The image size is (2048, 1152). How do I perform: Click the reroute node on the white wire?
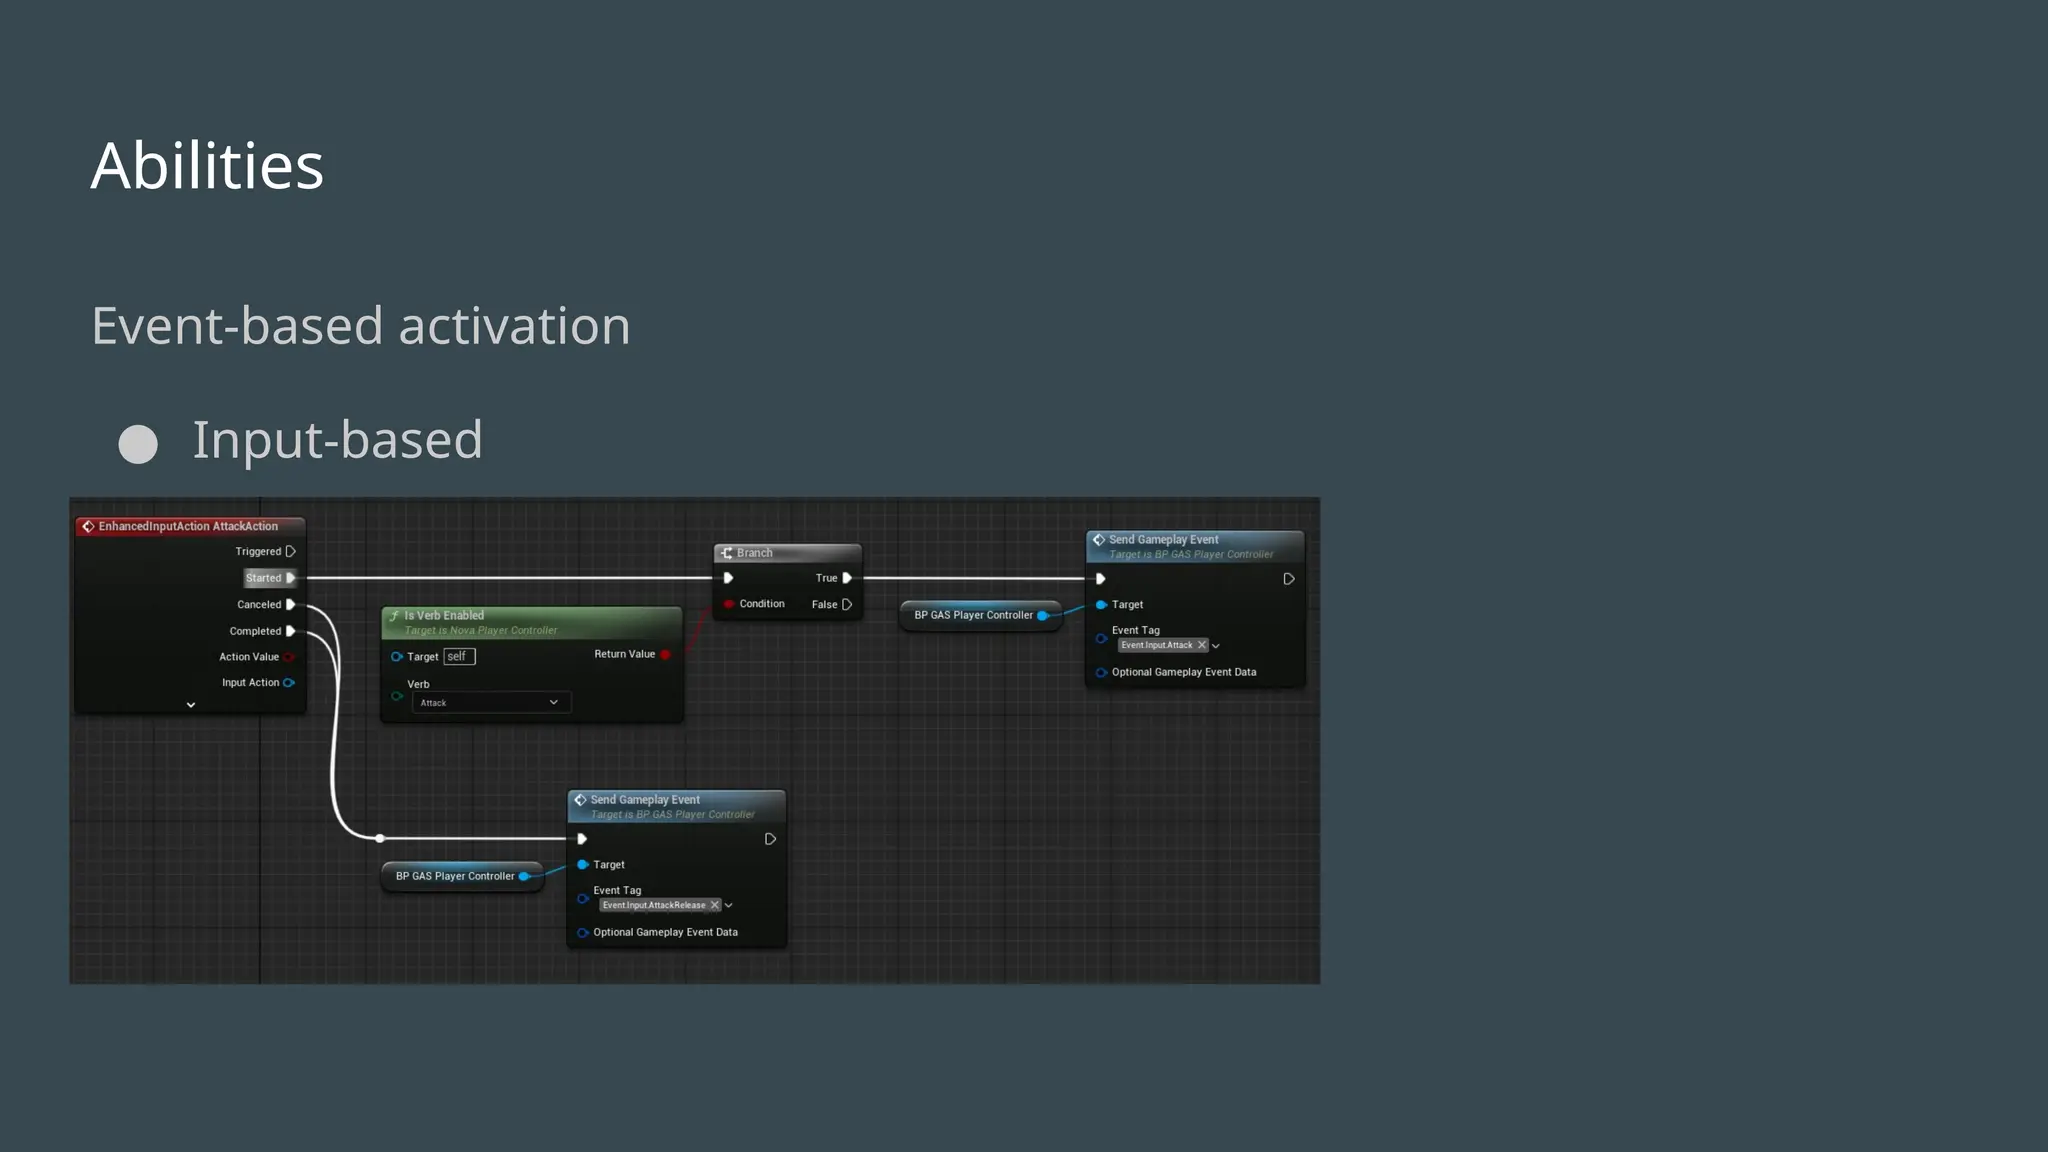380,838
